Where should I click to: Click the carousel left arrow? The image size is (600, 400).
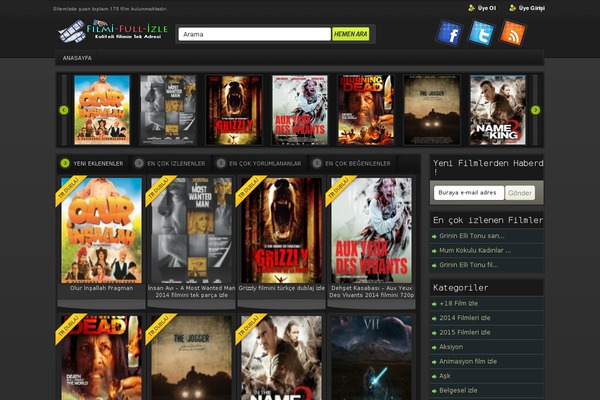[x=64, y=110]
